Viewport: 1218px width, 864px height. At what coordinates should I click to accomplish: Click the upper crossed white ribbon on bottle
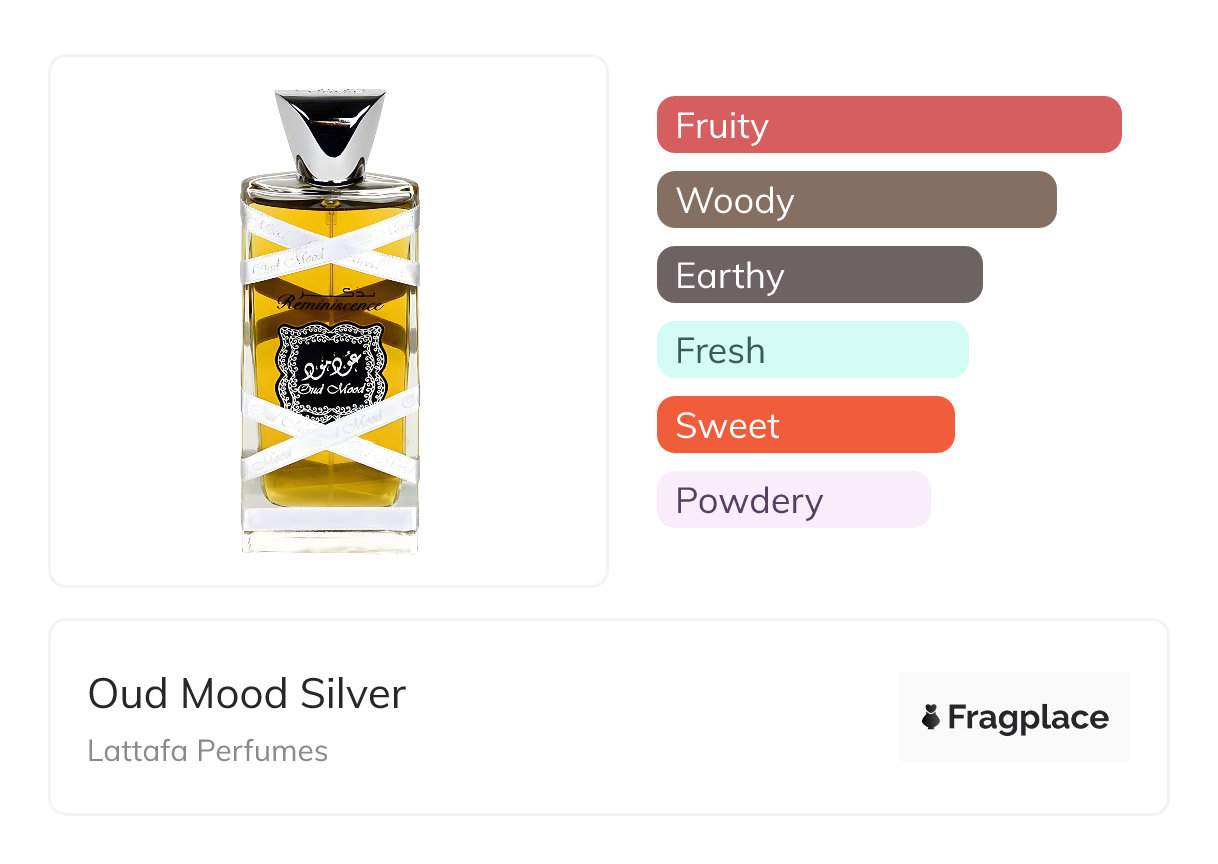pyautogui.click(x=330, y=243)
